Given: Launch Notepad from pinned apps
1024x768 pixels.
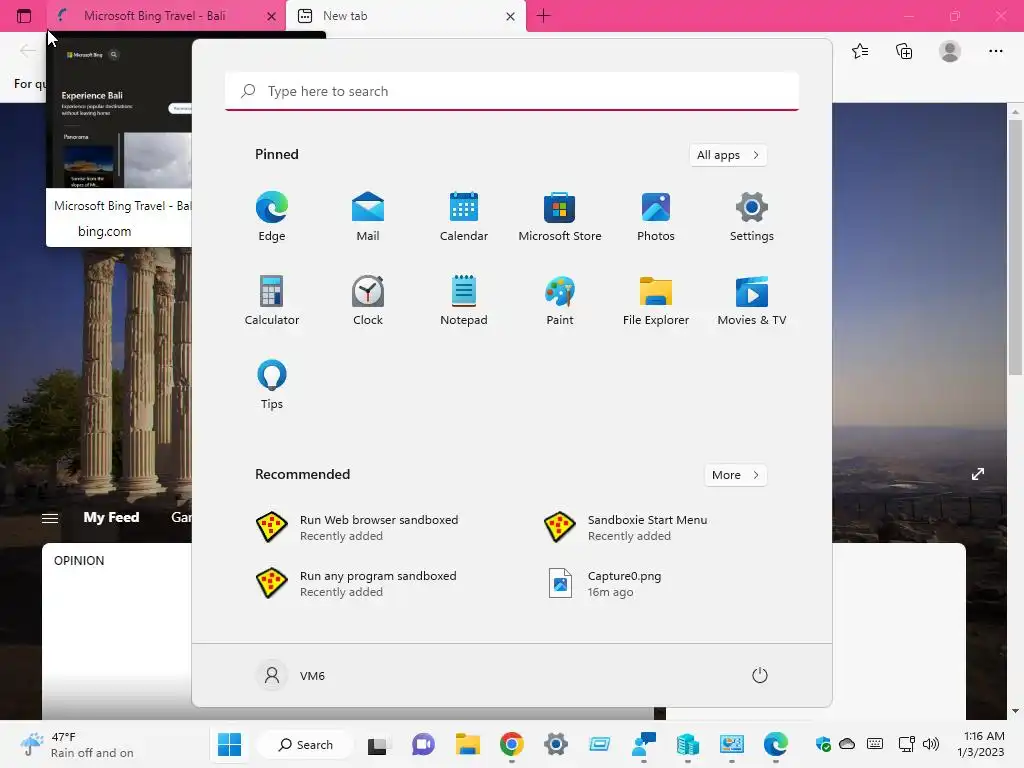Looking at the screenshot, I should tap(464, 300).
